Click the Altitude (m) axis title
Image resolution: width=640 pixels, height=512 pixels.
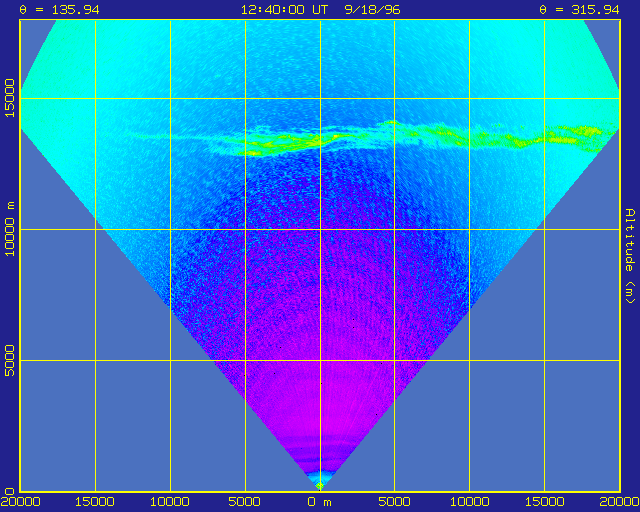click(630, 256)
